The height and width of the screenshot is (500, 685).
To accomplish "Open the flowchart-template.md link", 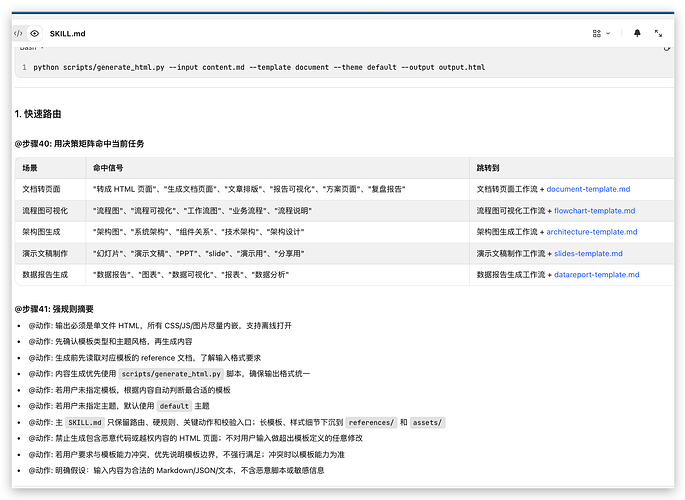I will 594,210.
